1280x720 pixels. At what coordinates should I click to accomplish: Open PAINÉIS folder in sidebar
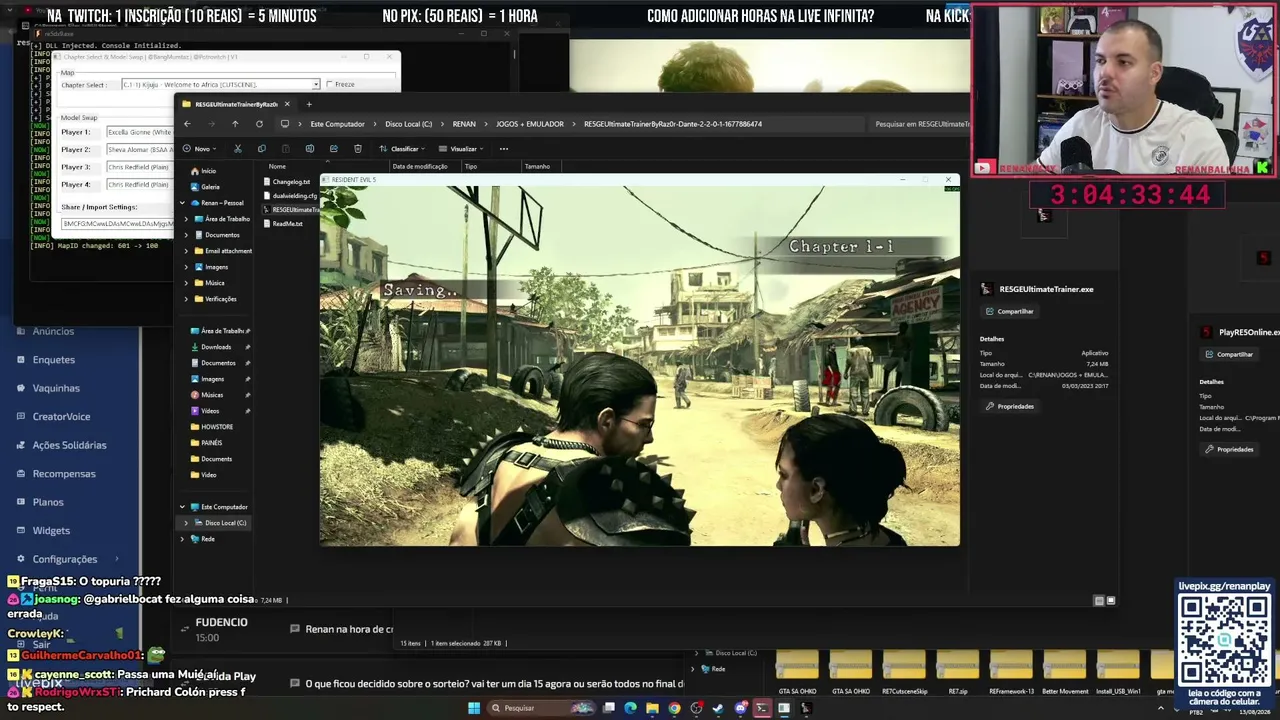(x=206, y=443)
